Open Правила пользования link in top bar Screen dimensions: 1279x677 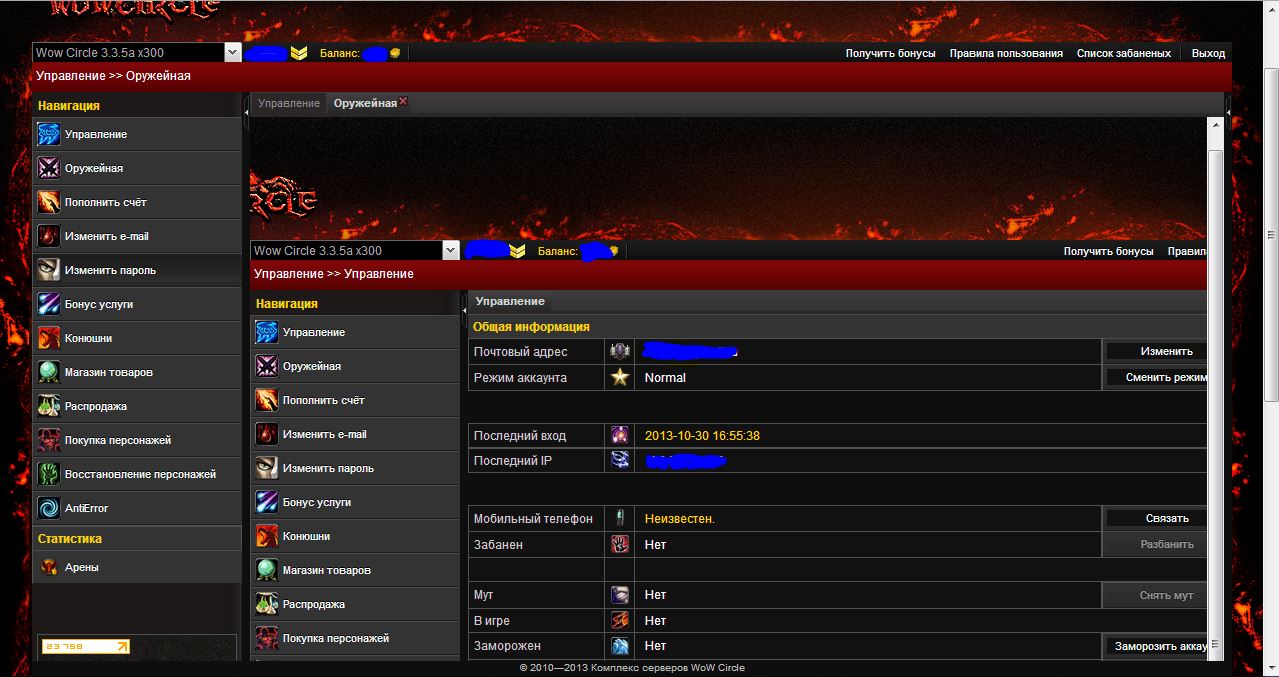1006,53
